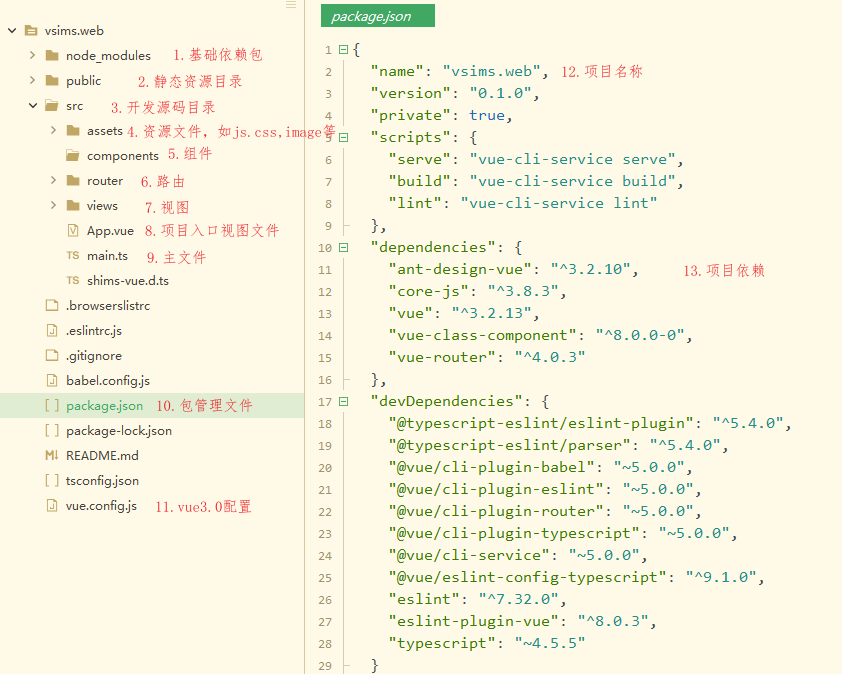Click the TS icon beside shims-vue.d.ts
The width and height of the screenshot is (842, 674).
point(73,280)
